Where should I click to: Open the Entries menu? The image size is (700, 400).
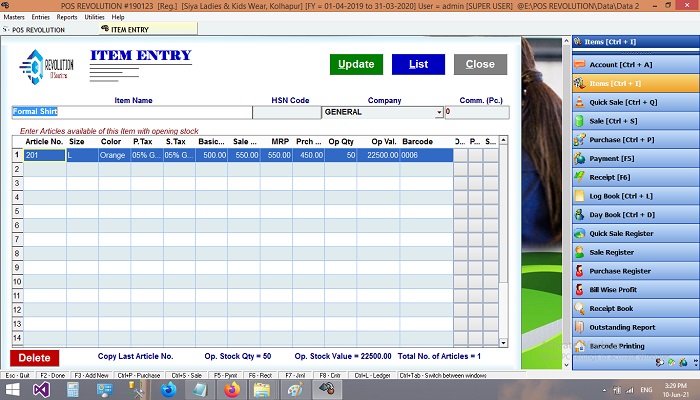tap(41, 17)
